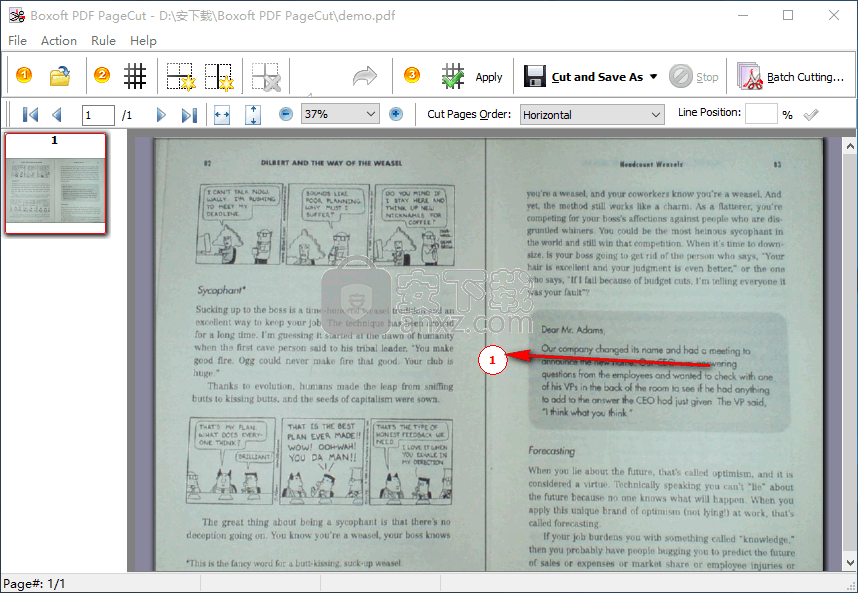Fit page to height icon

253,115
